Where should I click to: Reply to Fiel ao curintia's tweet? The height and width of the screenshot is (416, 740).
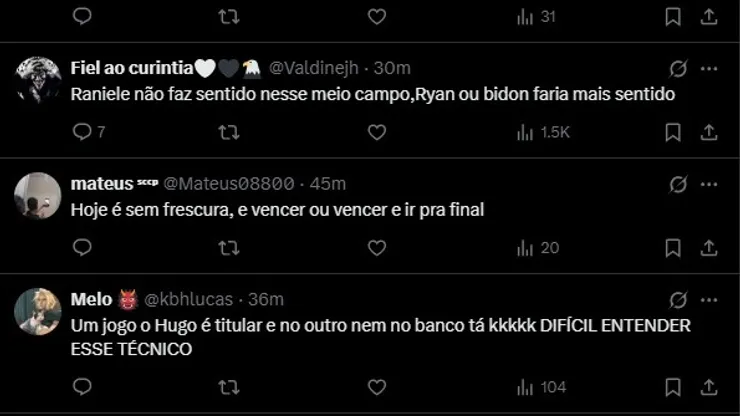(x=83, y=132)
